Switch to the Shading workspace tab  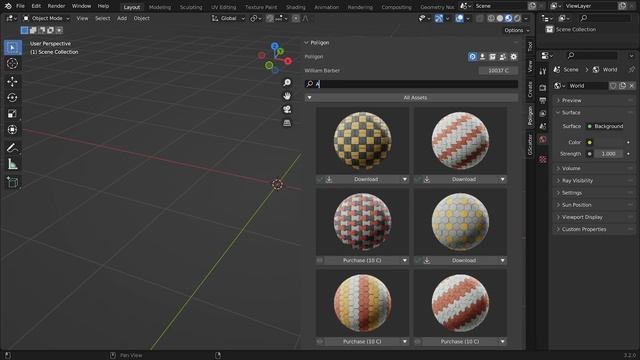[x=296, y=7]
